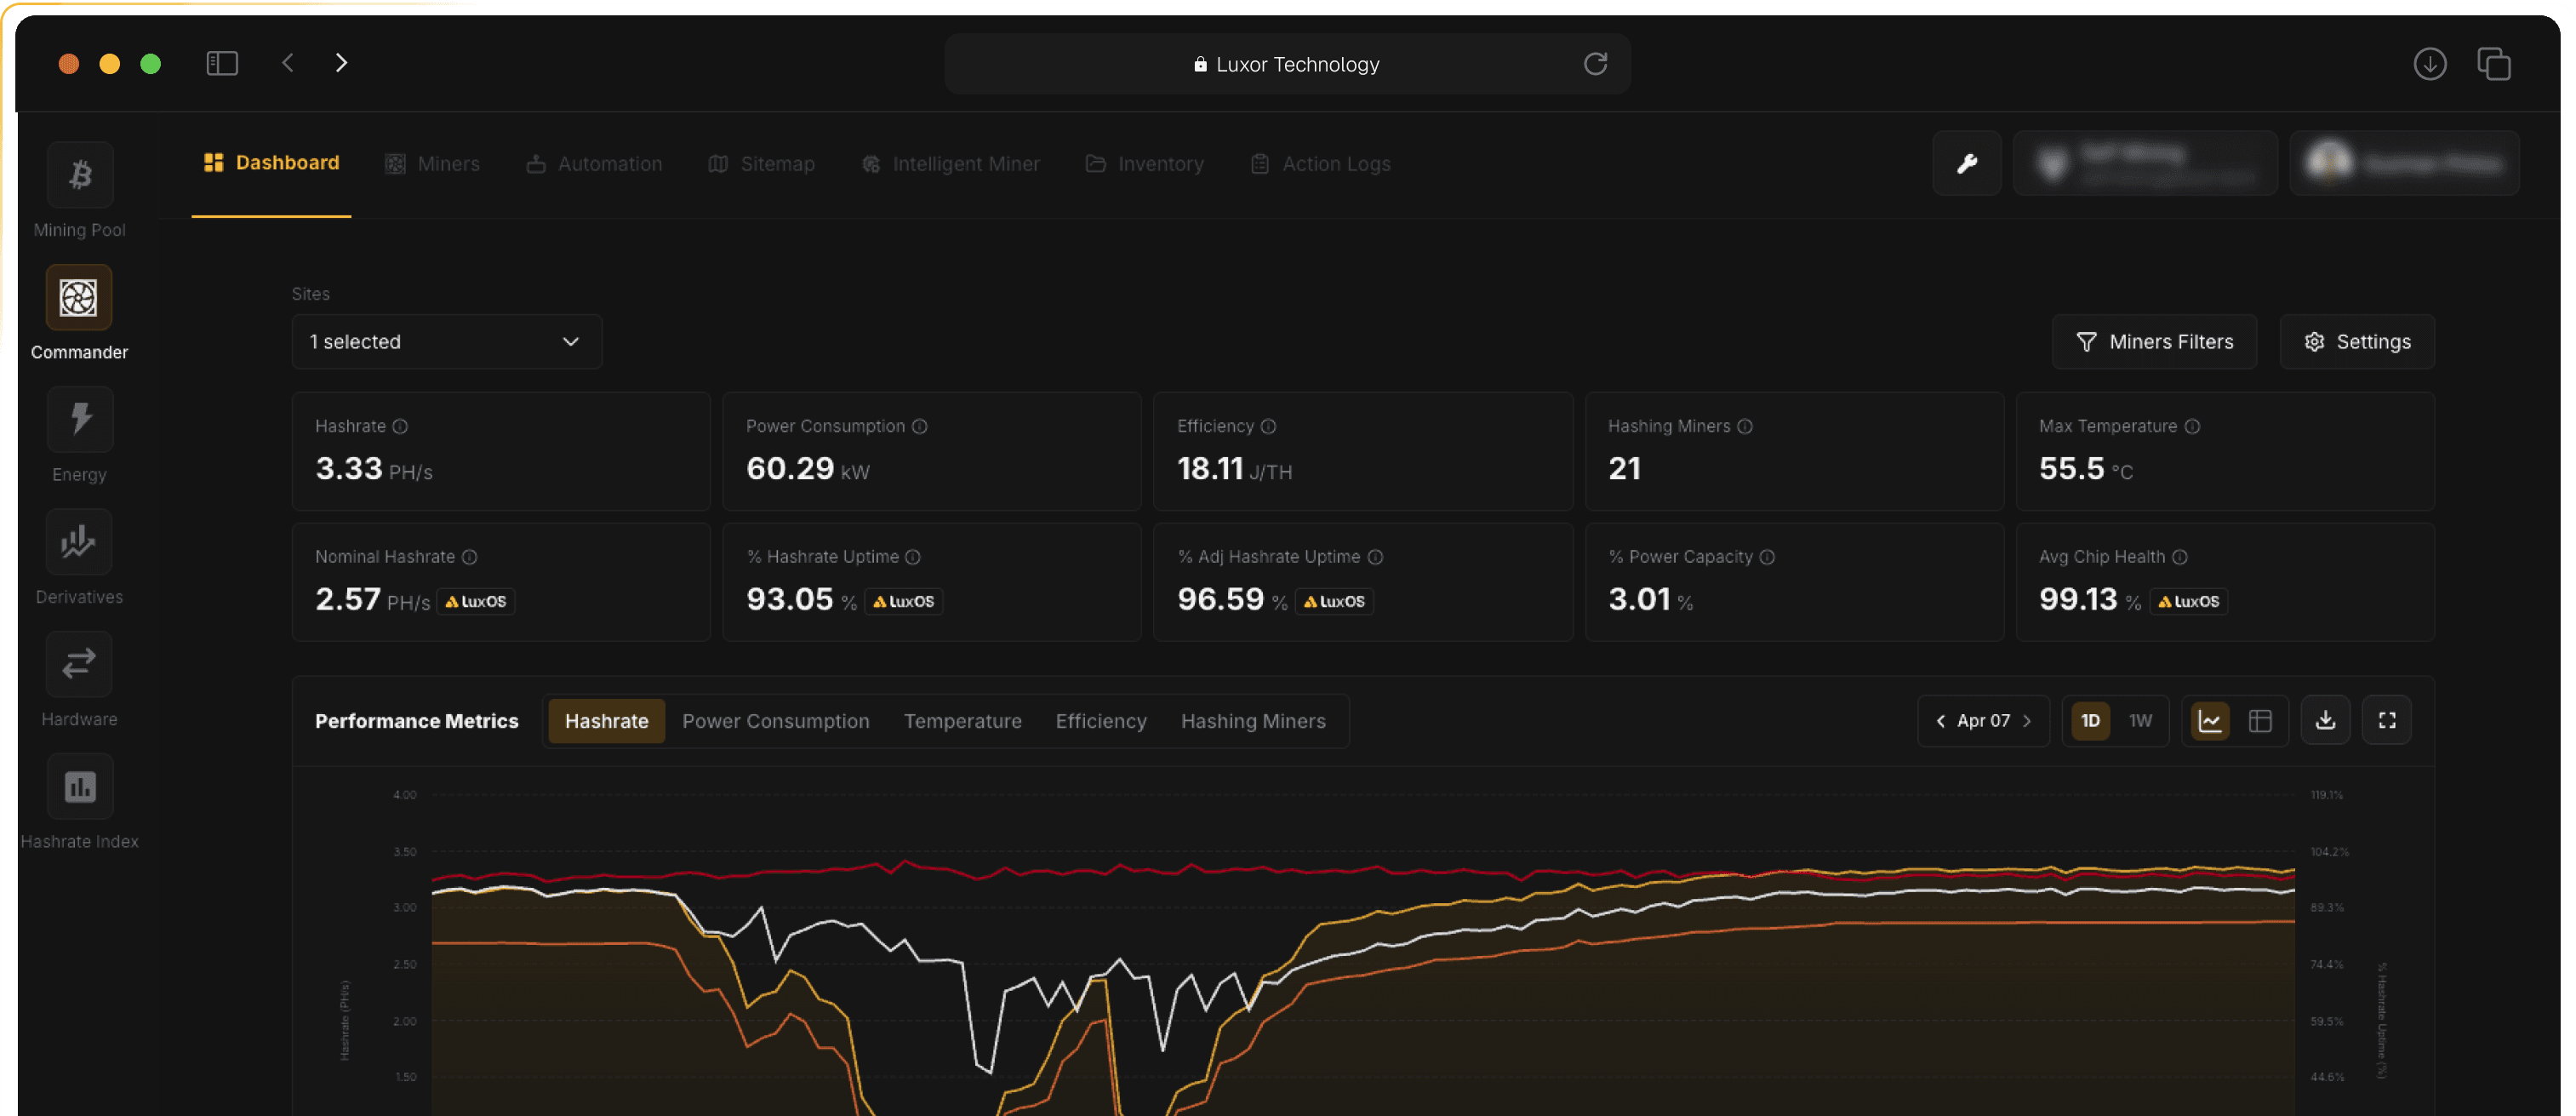The width and height of the screenshot is (2576, 1116).
Task: Select the Energy sidebar icon
Action: (x=79, y=419)
